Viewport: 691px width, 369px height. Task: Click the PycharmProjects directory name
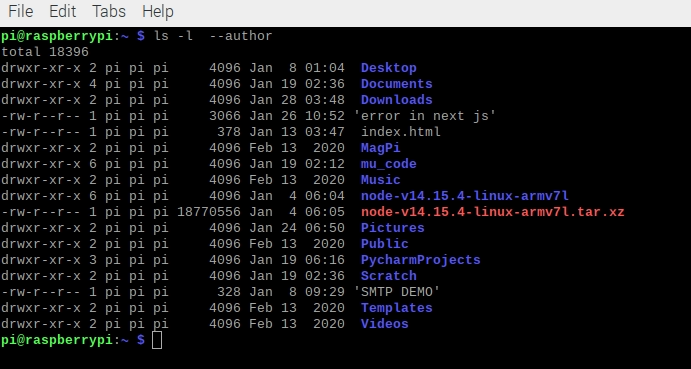click(x=421, y=260)
